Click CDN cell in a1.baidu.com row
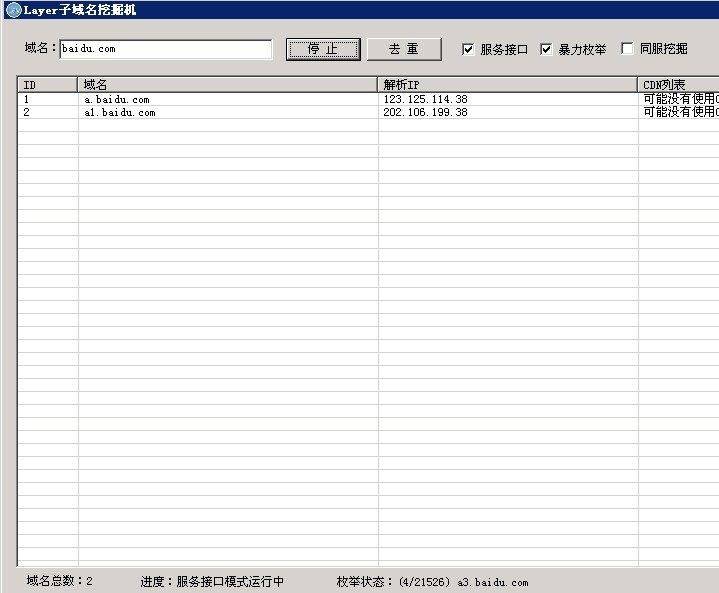This screenshot has width=719, height=593. click(x=681, y=112)
